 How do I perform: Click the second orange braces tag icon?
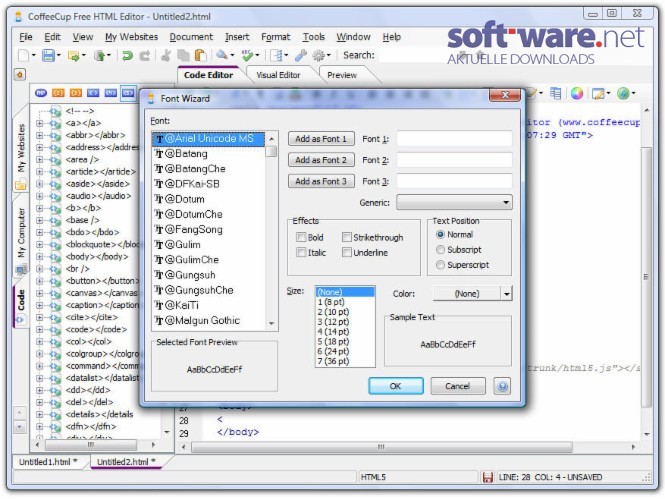(x=75, y=92)
